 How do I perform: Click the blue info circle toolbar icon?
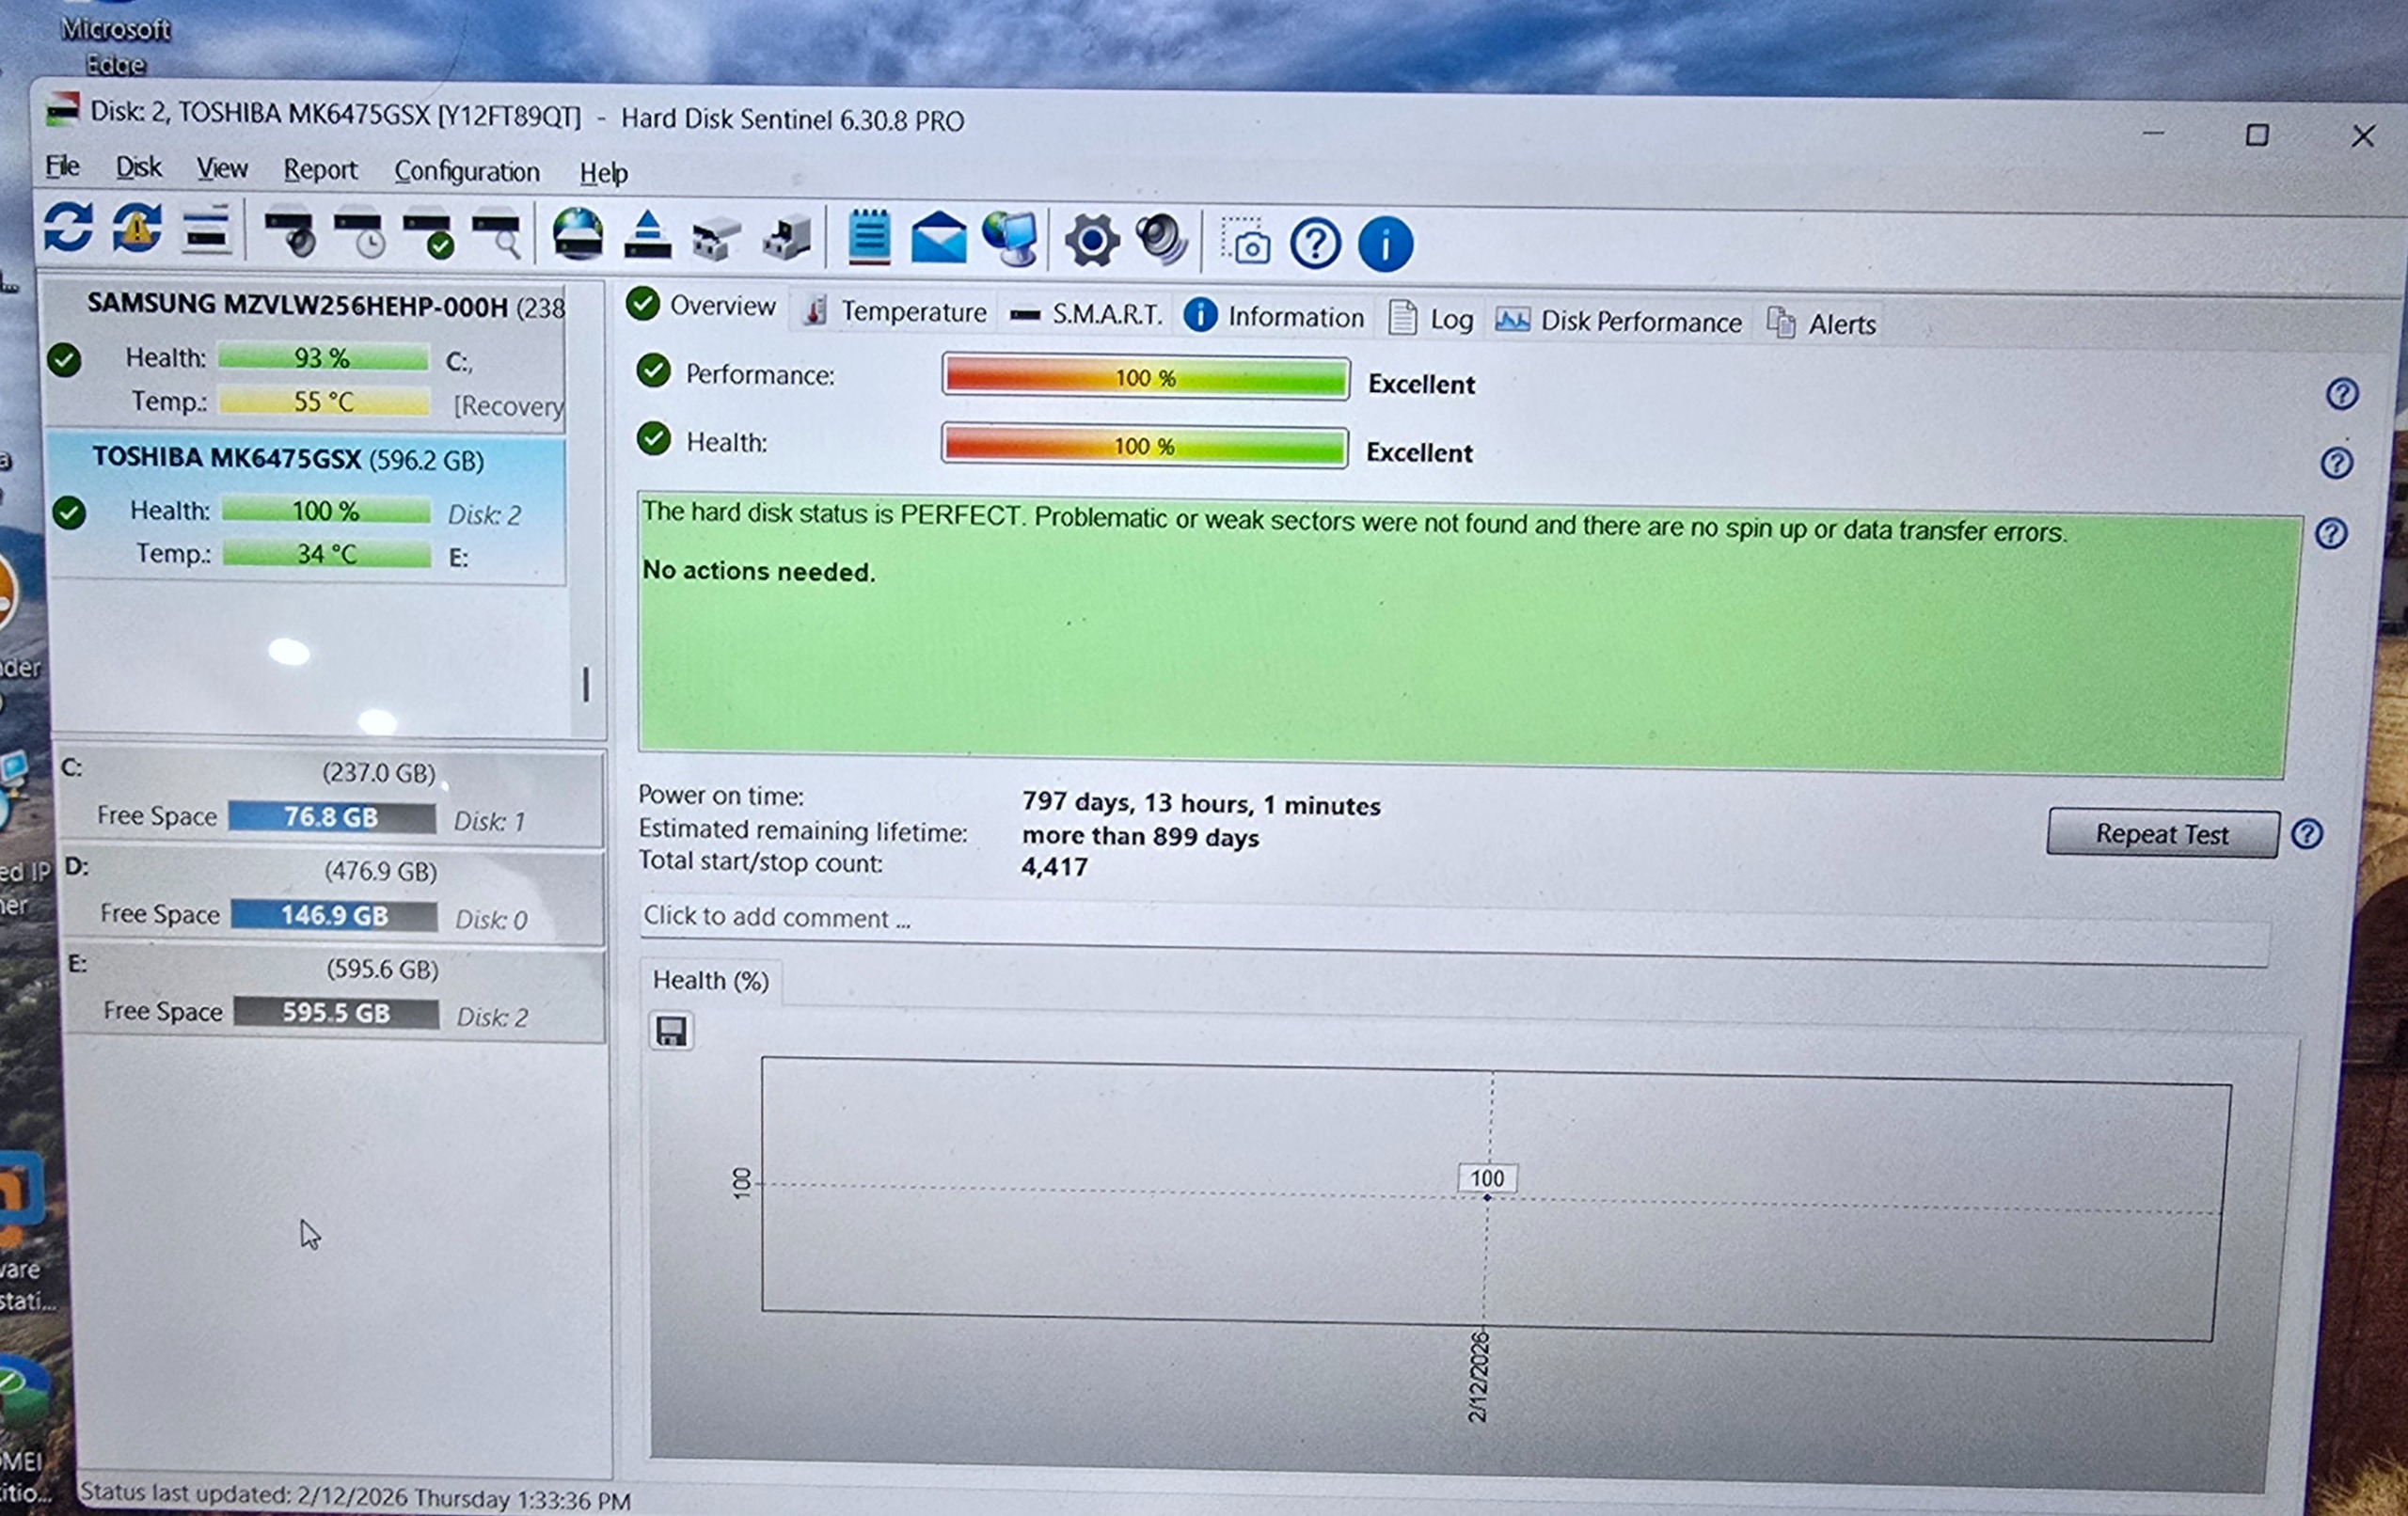(x=1385, y=245)
